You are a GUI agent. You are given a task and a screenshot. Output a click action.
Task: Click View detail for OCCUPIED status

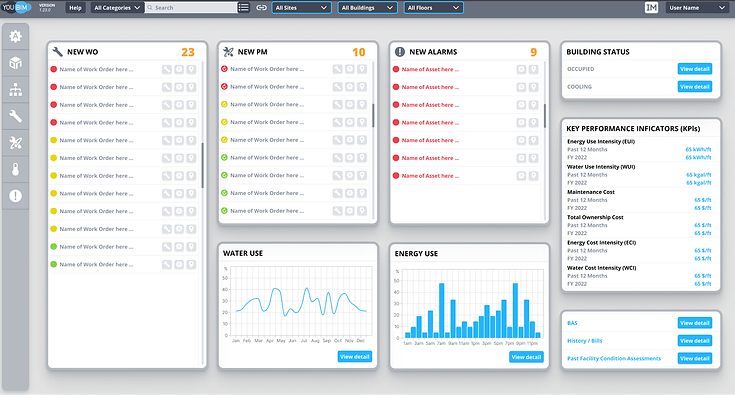[x=695, y=69]
